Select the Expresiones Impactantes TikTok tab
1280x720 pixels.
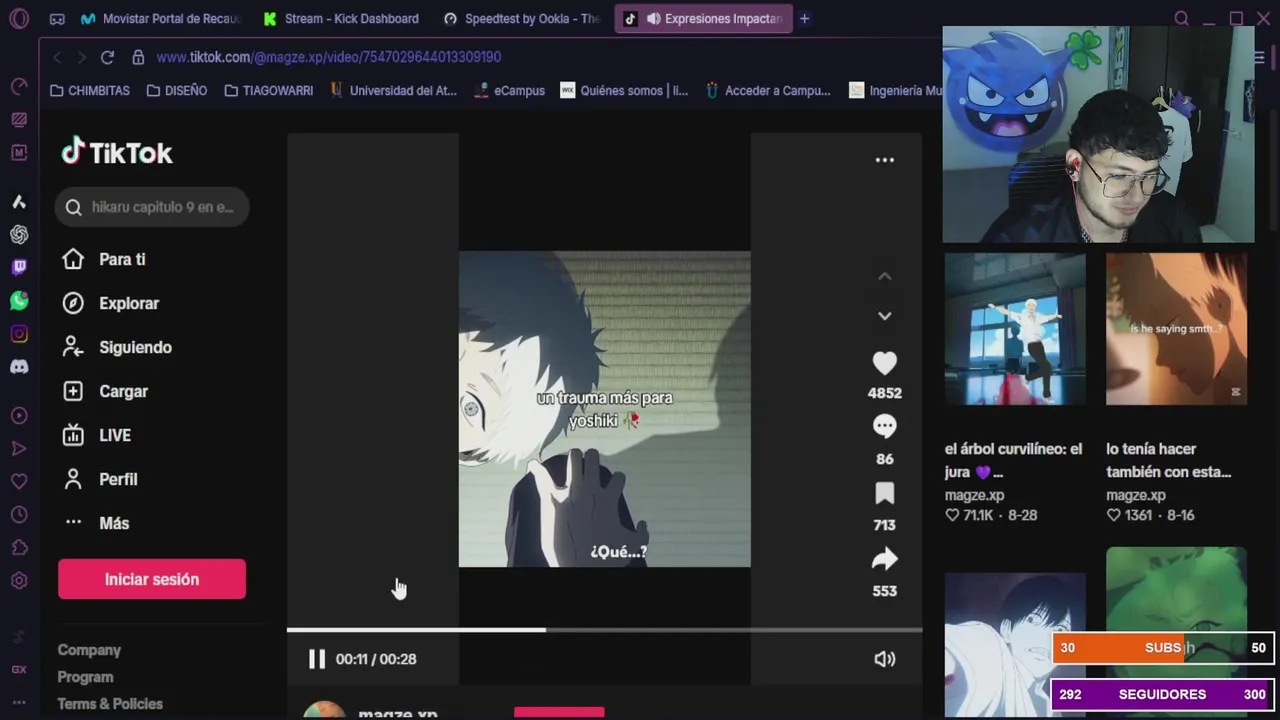(702, 18)
